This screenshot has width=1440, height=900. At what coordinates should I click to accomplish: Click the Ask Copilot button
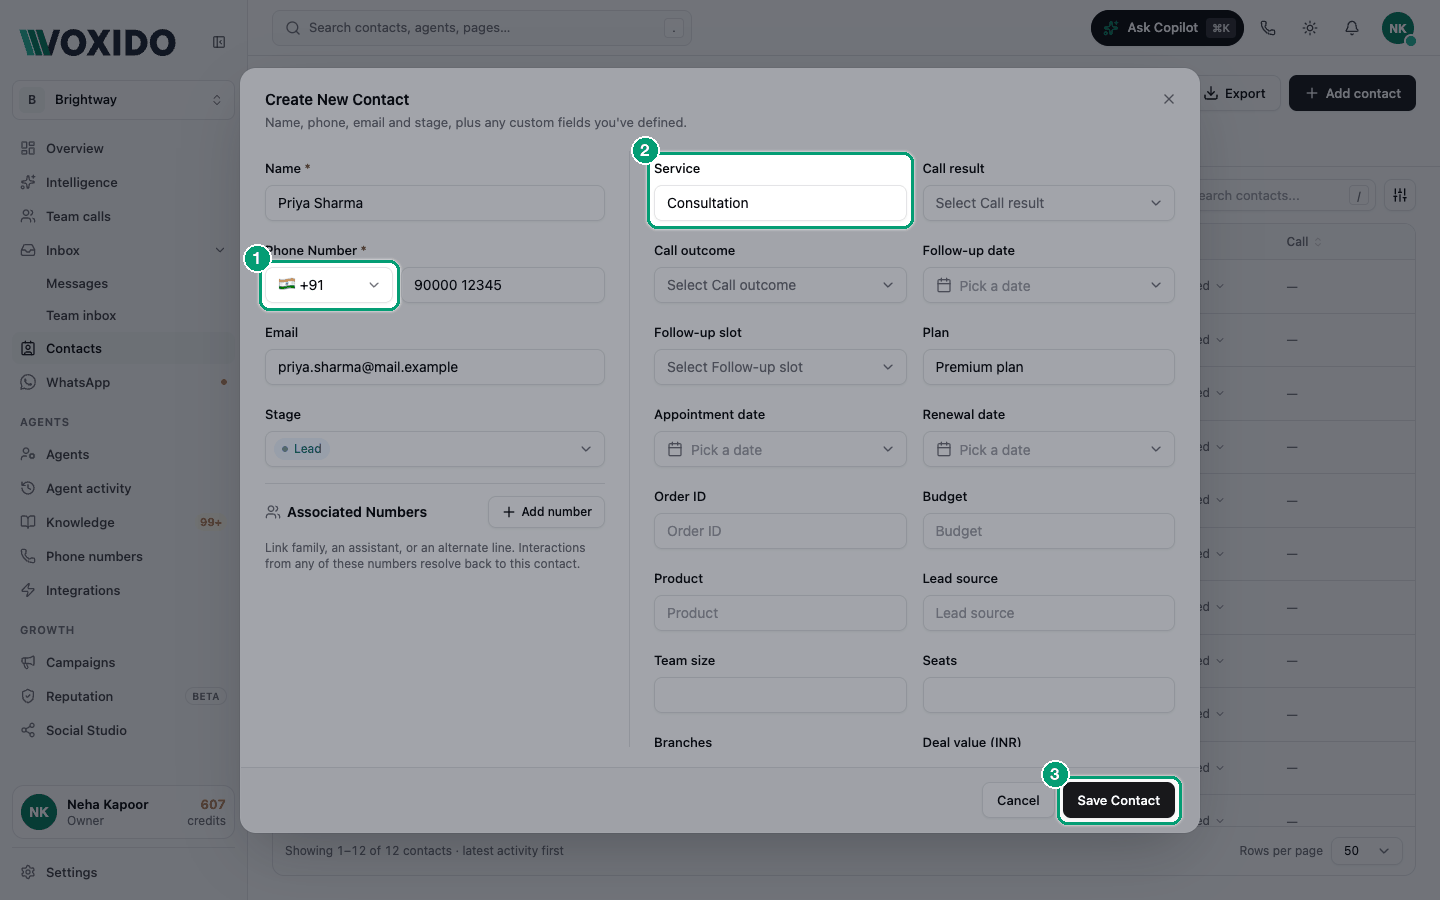tap(1167, 28)
